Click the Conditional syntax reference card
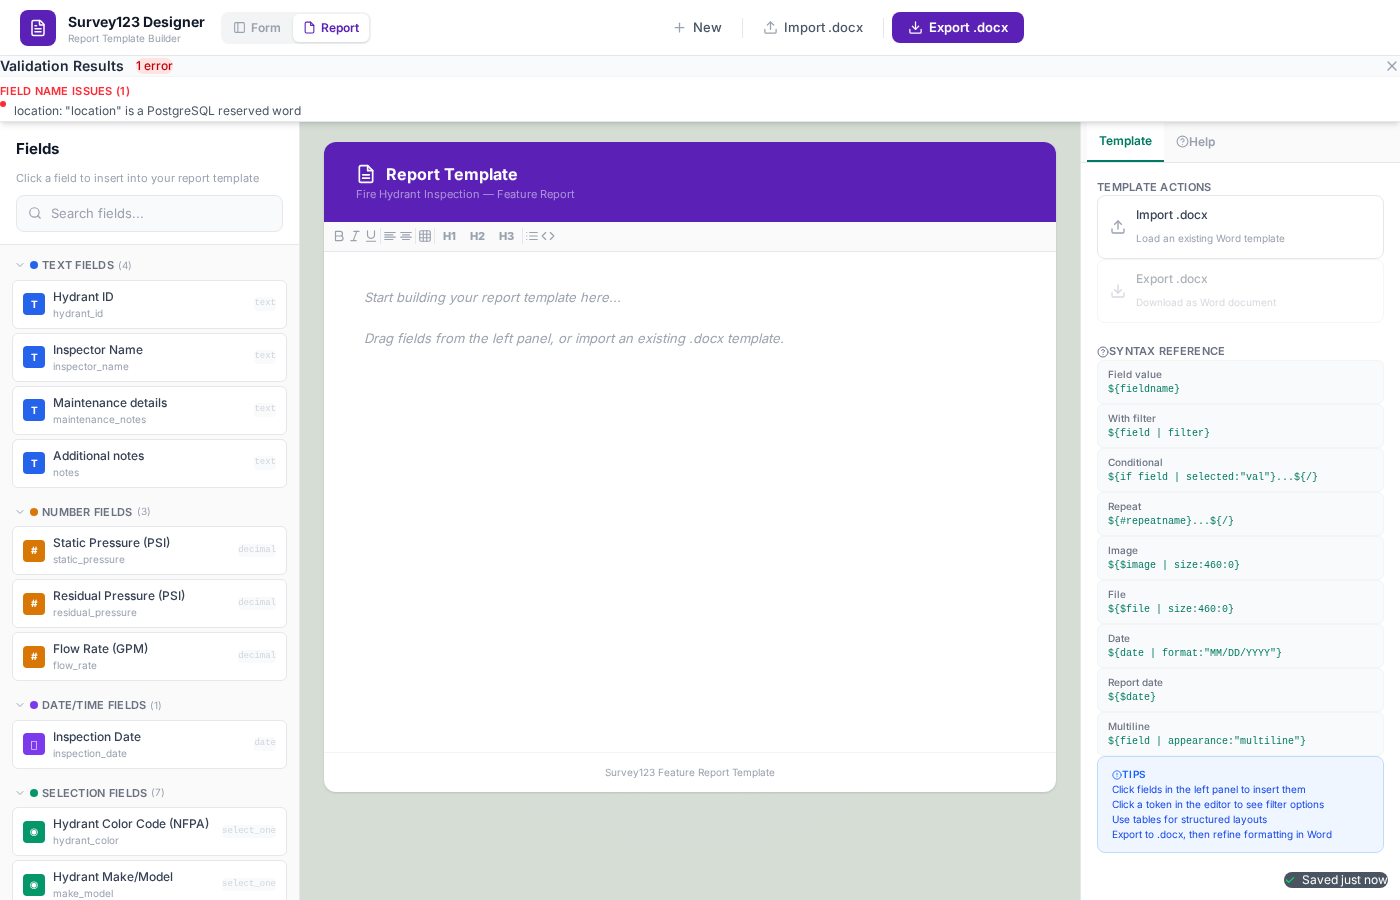This screenshot has width=1400, height=900. (1240, 470)
